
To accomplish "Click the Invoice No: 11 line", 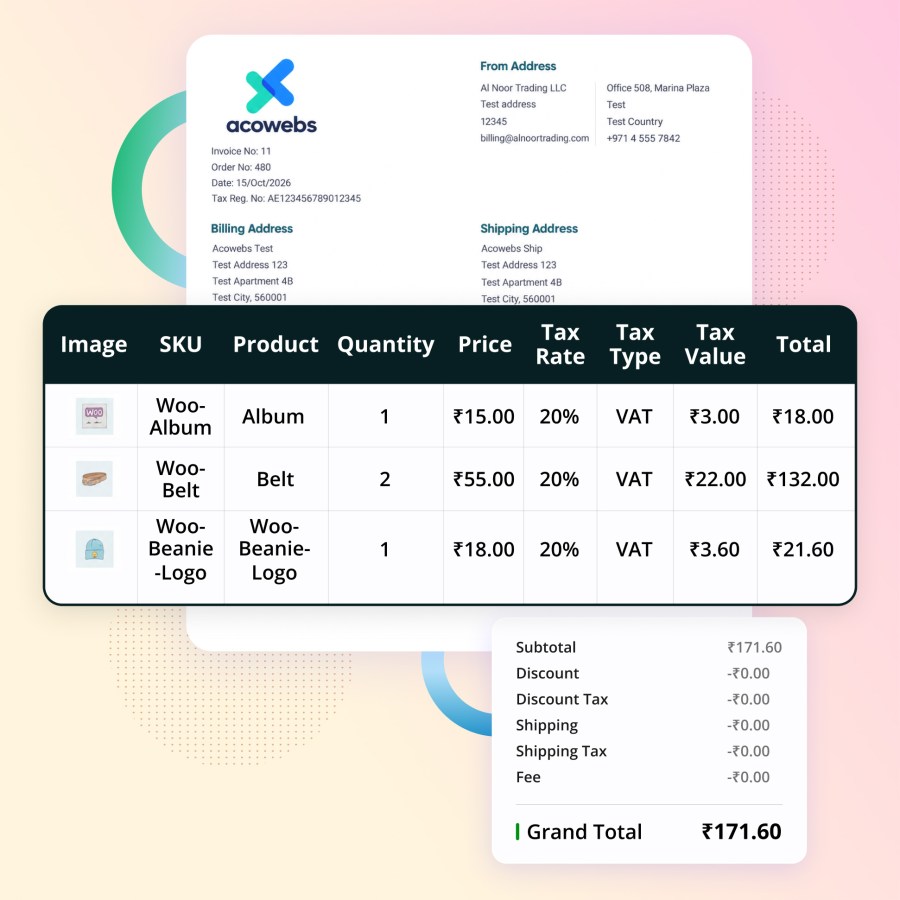I will click(240, 151).
